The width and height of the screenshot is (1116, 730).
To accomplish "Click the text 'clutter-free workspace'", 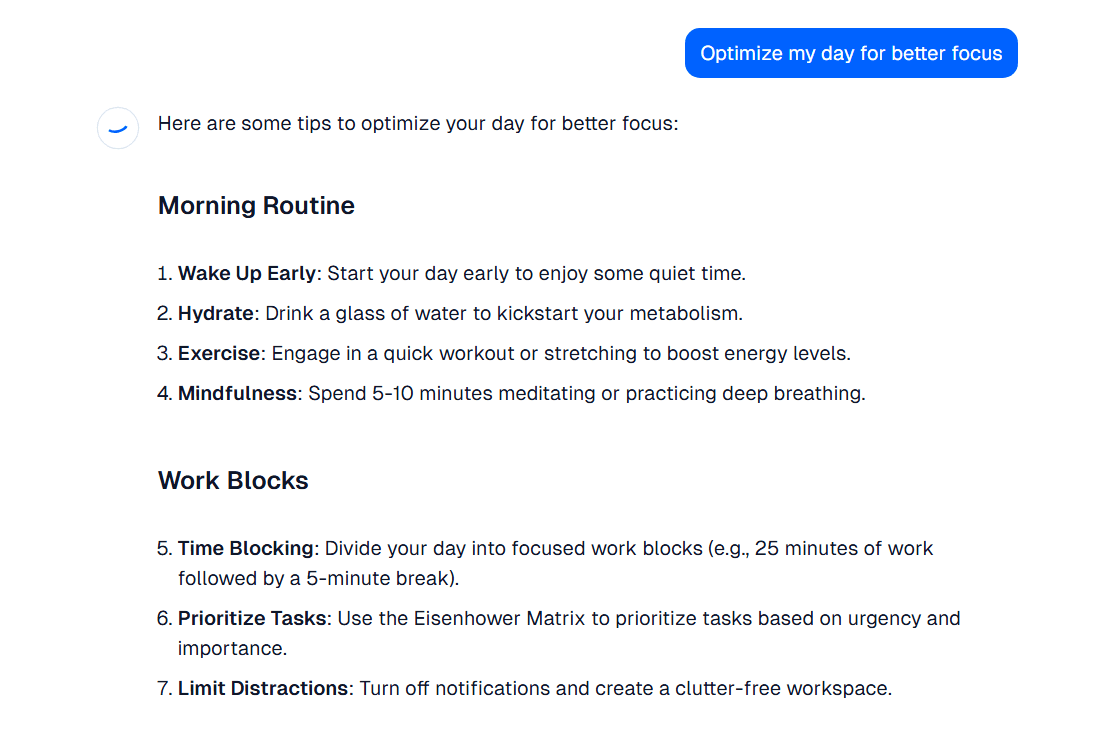I will pyautogui.click(x=782, y=689).
